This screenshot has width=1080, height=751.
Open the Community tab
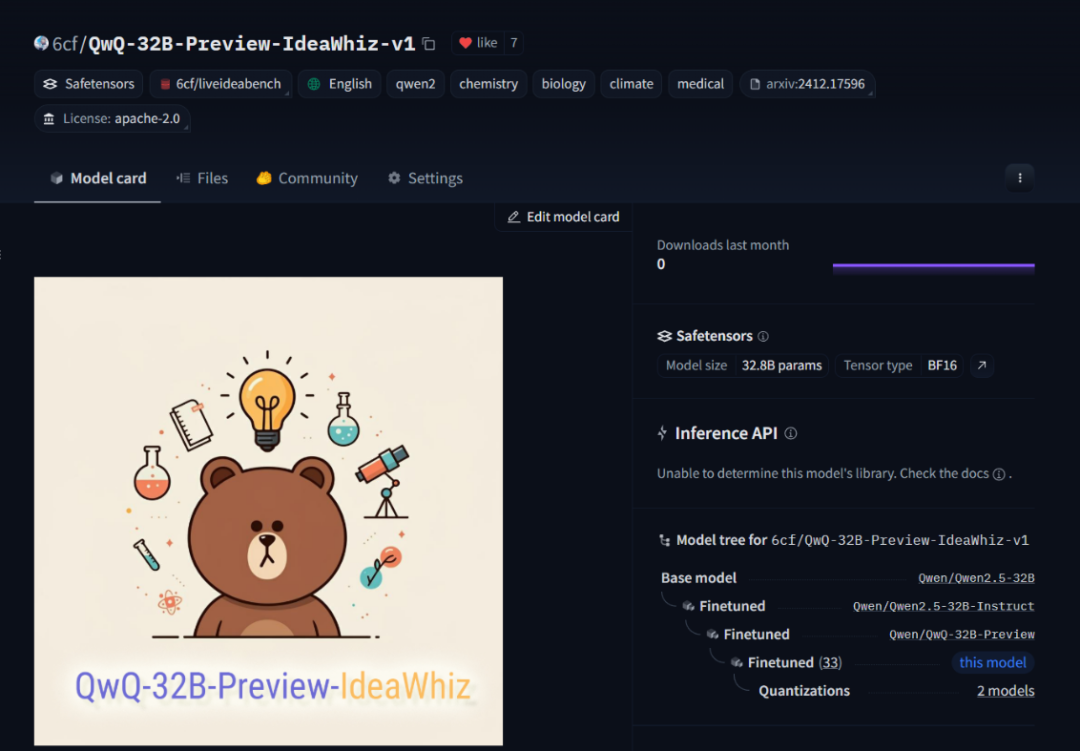307,178
